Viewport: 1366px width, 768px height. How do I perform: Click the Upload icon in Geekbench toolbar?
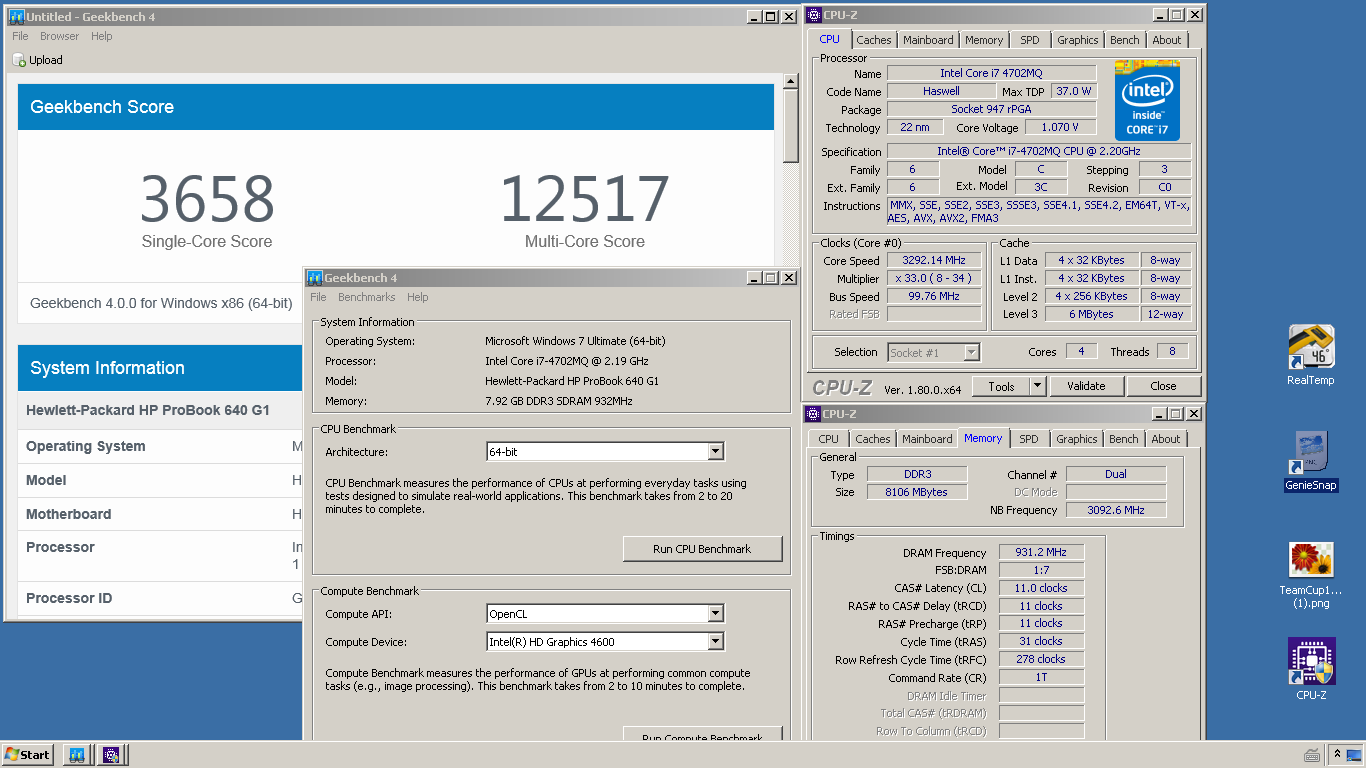point(20,60)
